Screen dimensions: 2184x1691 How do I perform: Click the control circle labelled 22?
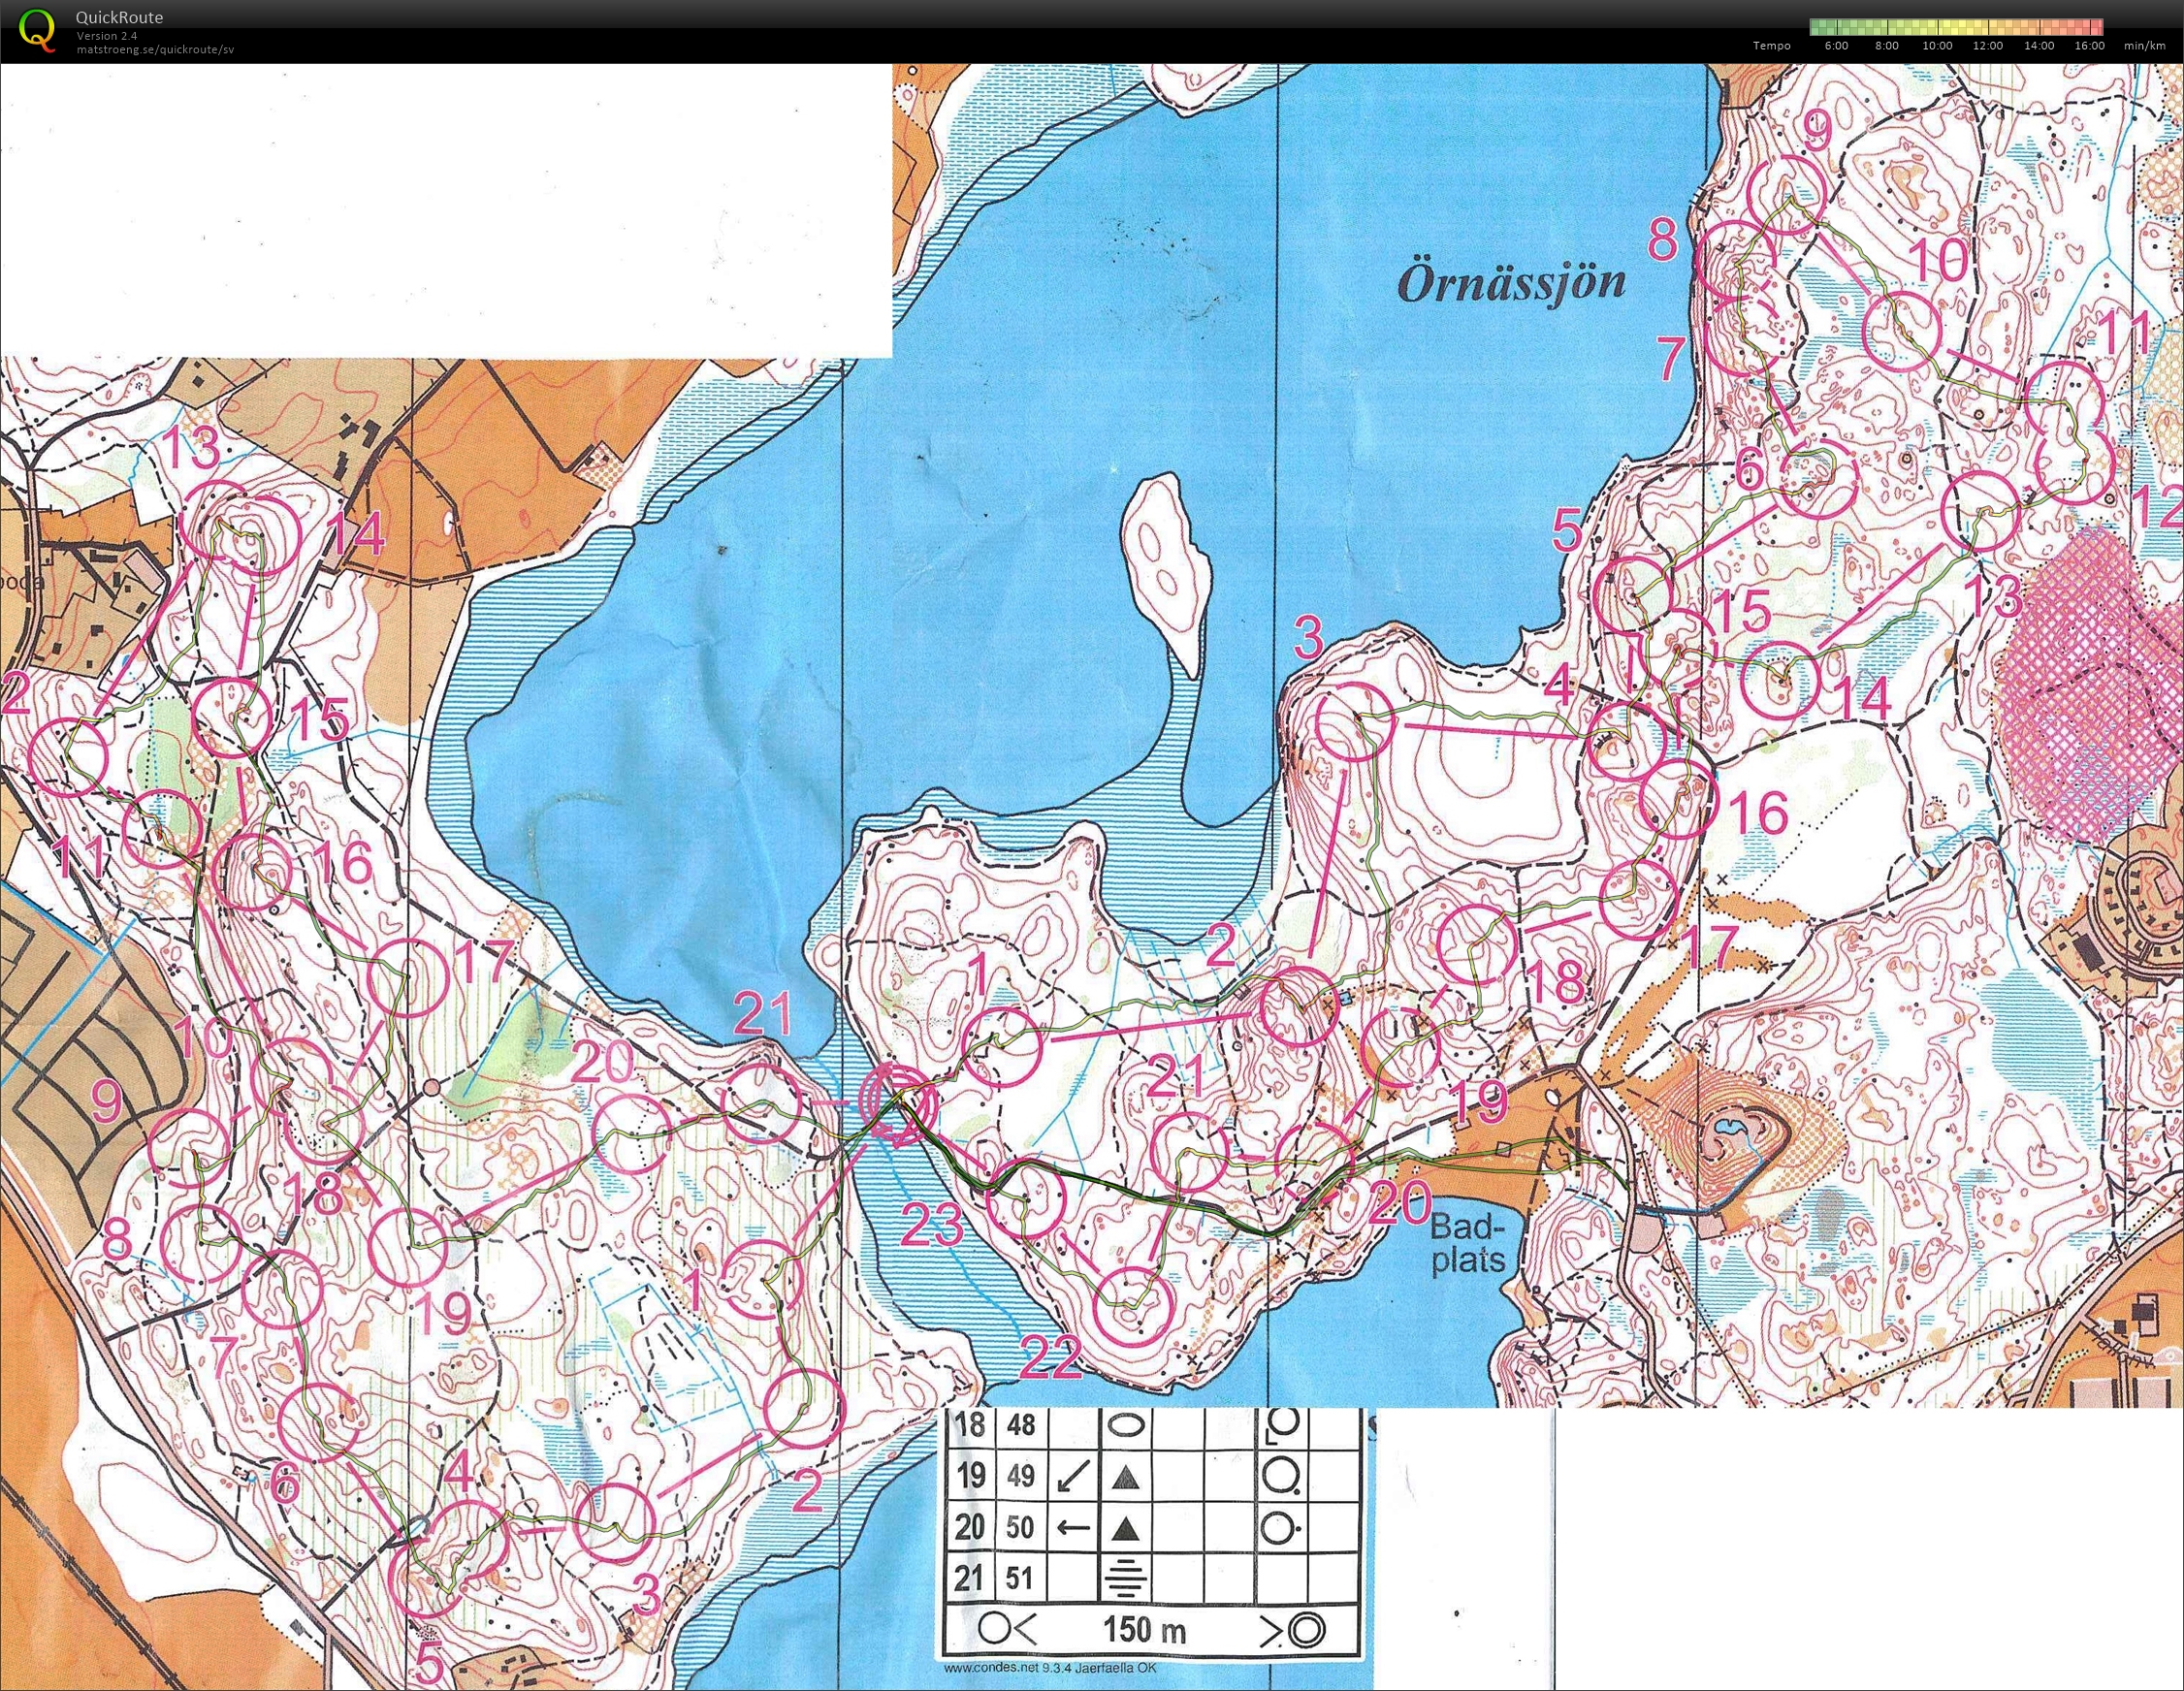[x=1134, y=1307]
